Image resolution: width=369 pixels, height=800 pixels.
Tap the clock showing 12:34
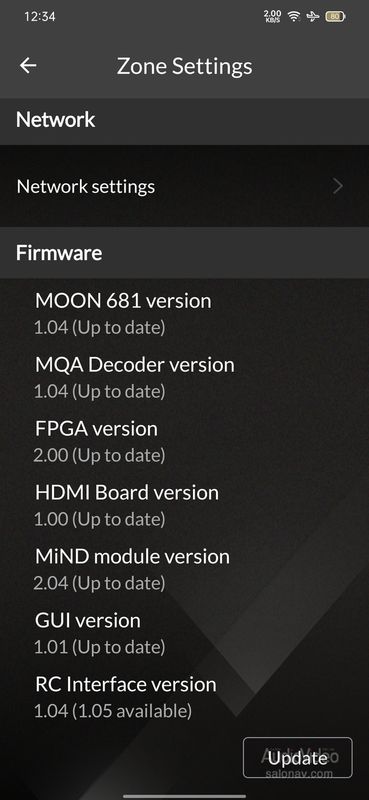pyautogui.click(x=39, y=16)
